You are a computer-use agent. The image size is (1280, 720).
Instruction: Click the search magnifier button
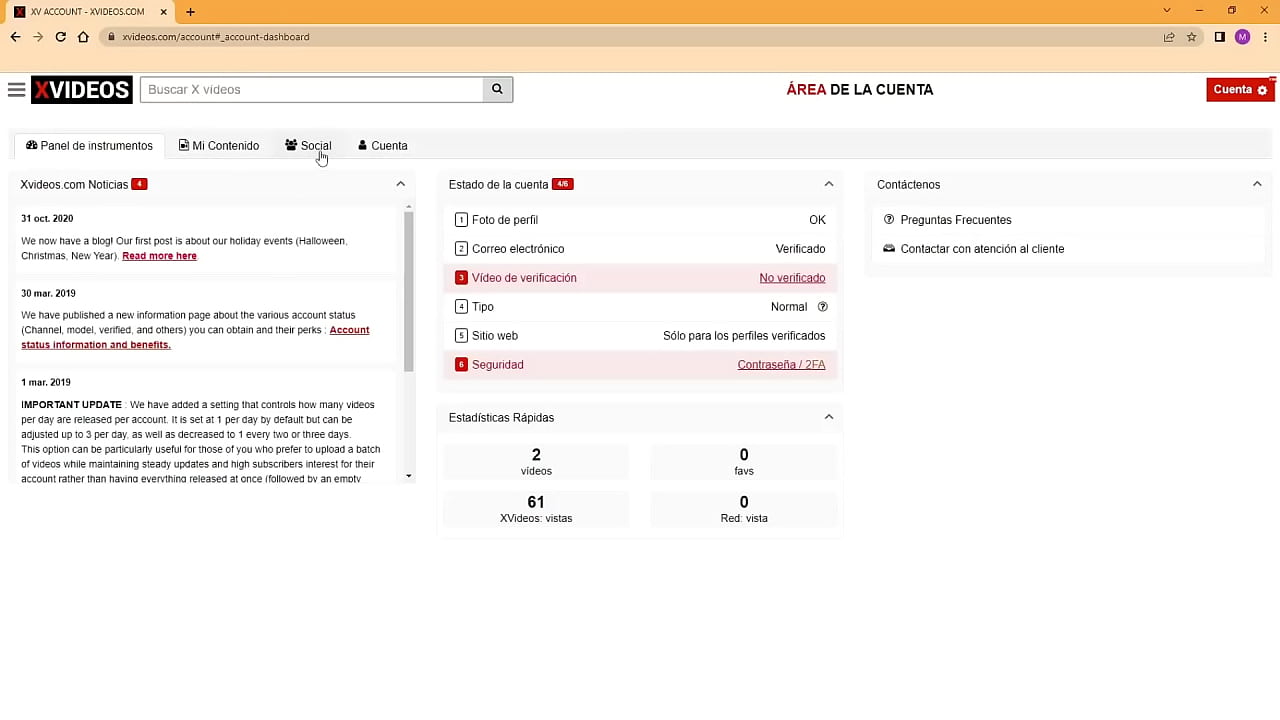497,90
